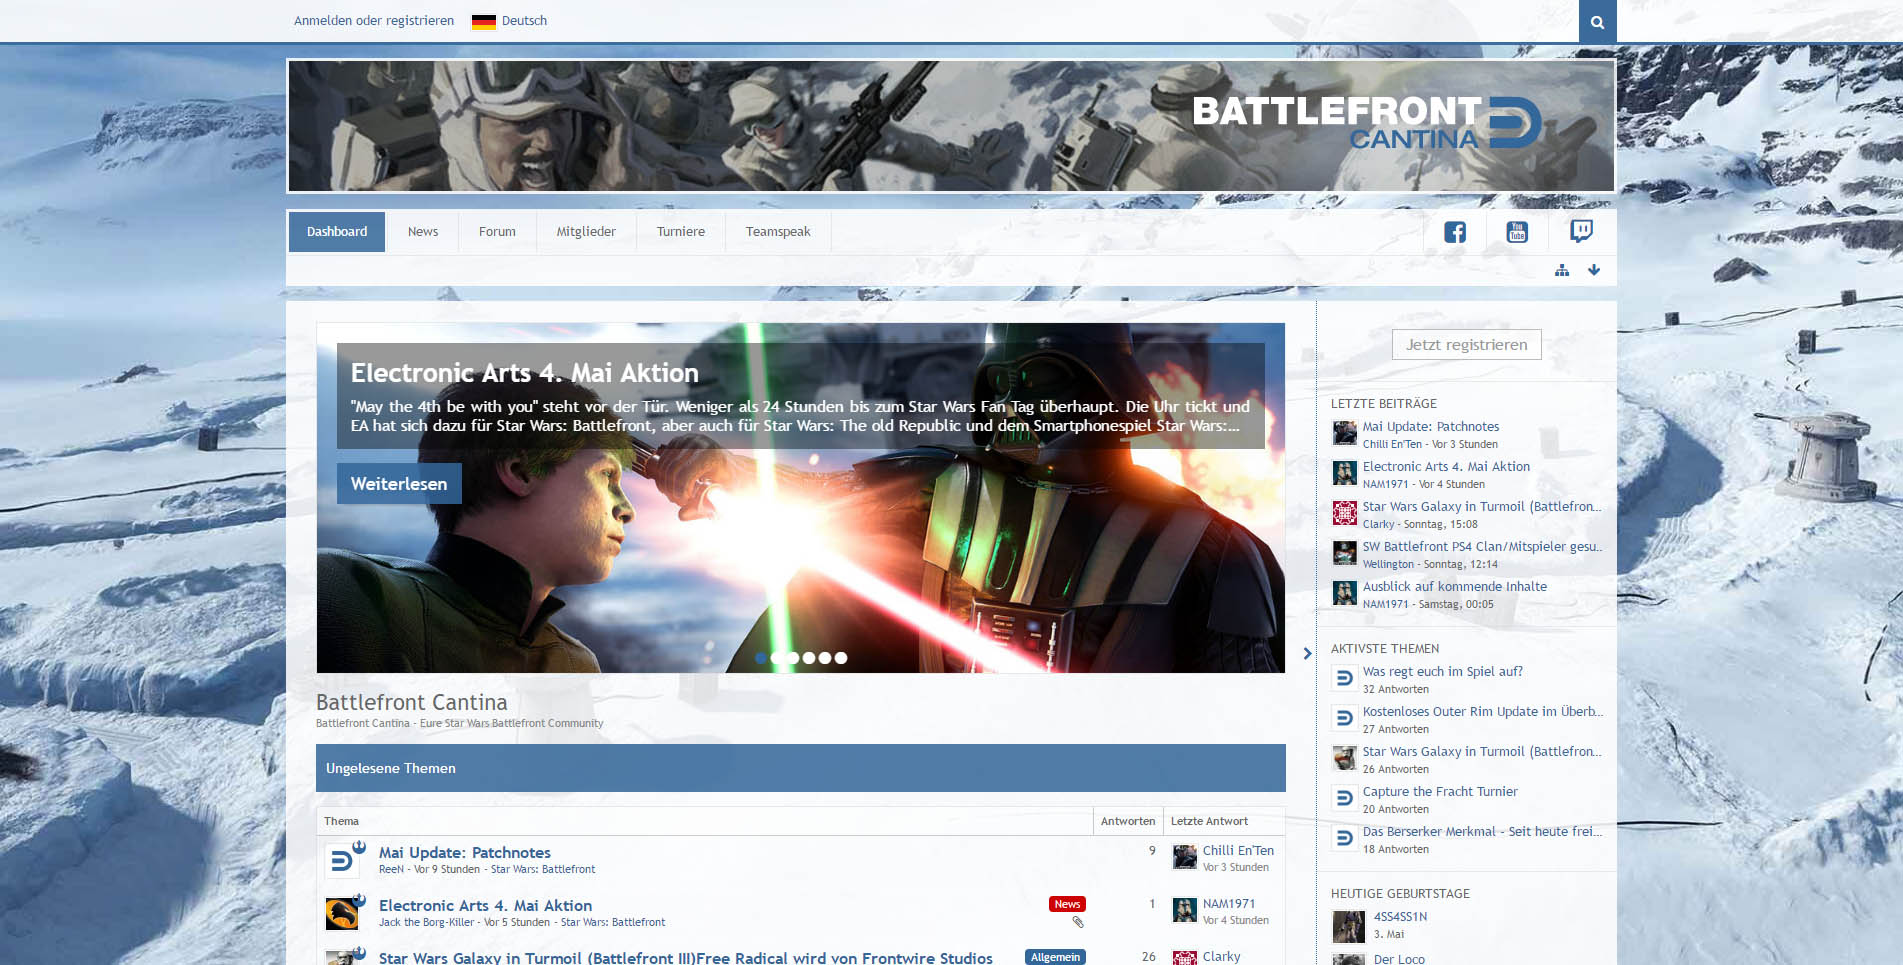Click icon beside 'Das Berserker Merkmal'
This screenshot has height=965, width=1903.
[1345, 838]
